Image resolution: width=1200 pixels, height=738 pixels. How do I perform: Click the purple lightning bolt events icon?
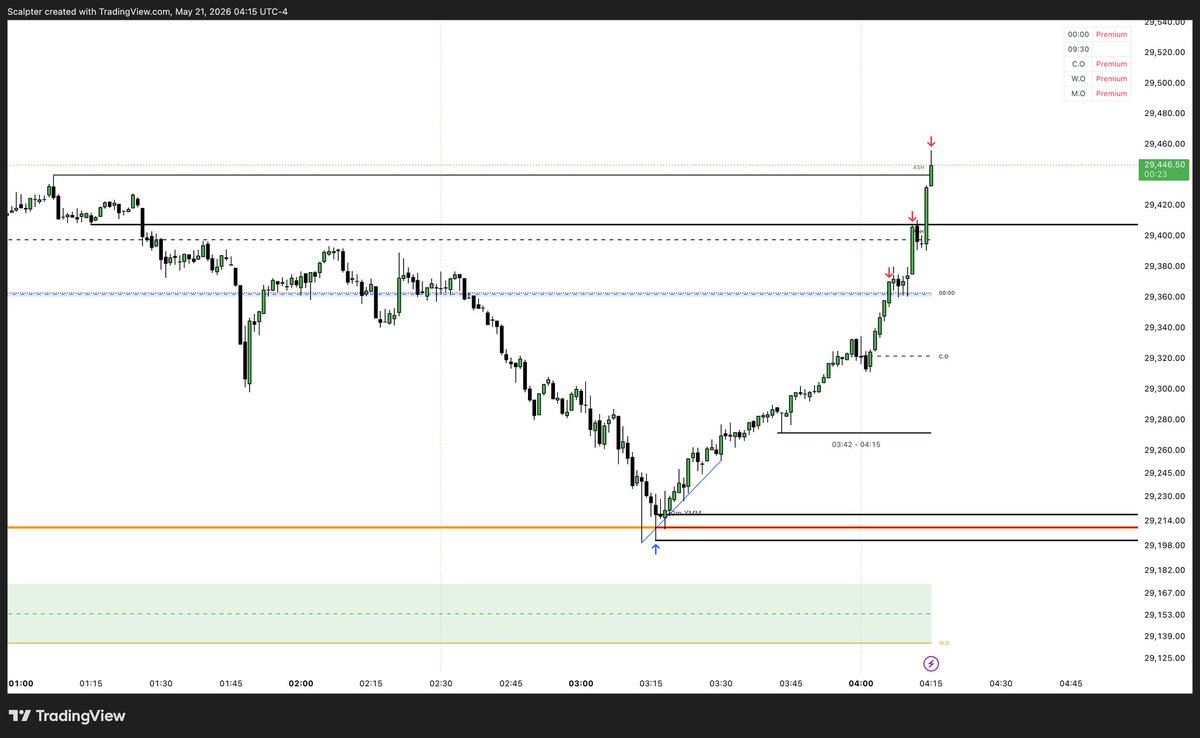click(x=931, y=663)
